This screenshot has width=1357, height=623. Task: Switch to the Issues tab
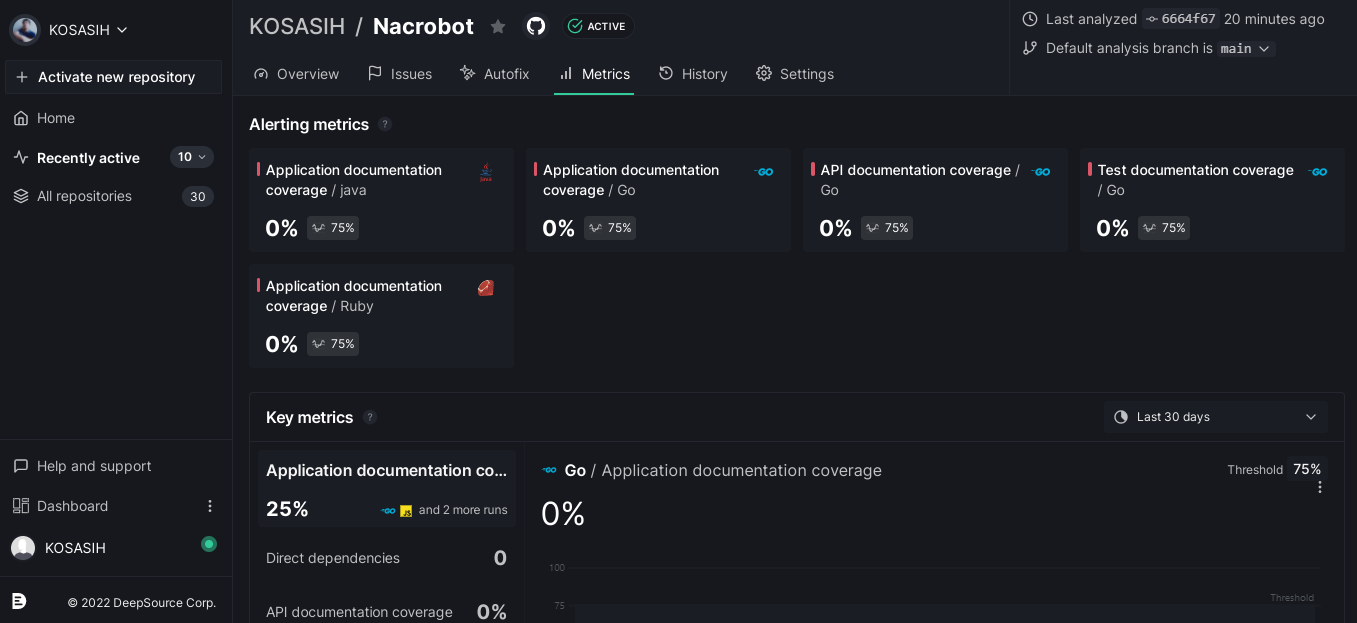[x=400, y=74]
